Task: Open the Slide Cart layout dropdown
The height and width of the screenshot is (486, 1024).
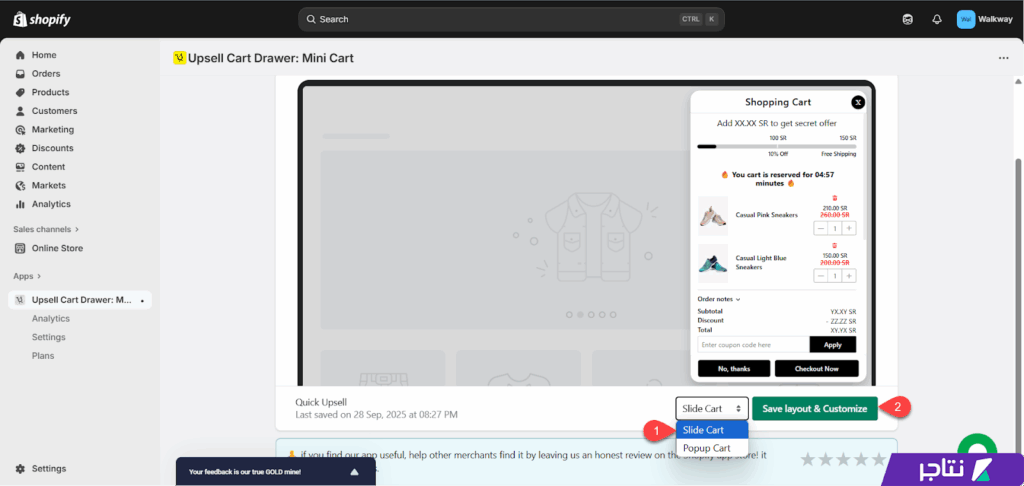Action: pyautogui.click(x=711, y=408)
